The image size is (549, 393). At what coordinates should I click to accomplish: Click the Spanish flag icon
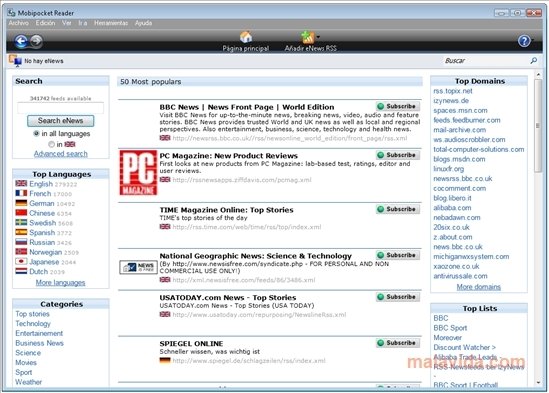point(21,232)
